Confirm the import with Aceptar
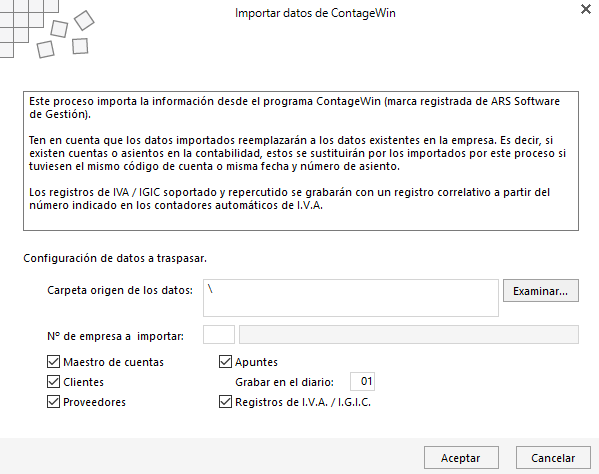The image size is (599, 474). coord(461,458)
